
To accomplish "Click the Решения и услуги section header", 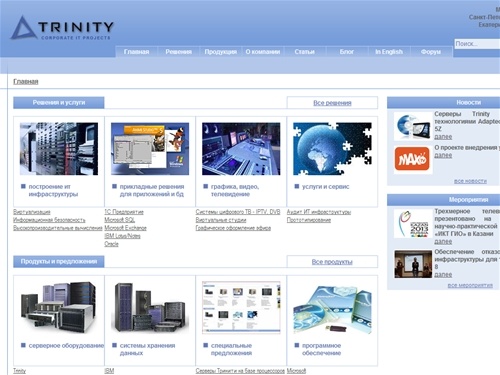I will pos(59,103).
